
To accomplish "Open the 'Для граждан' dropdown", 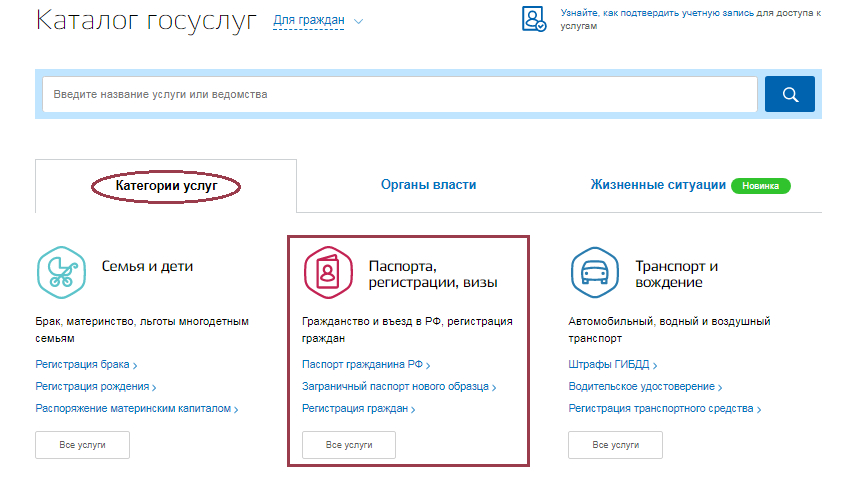I will [x=318, y=20].
